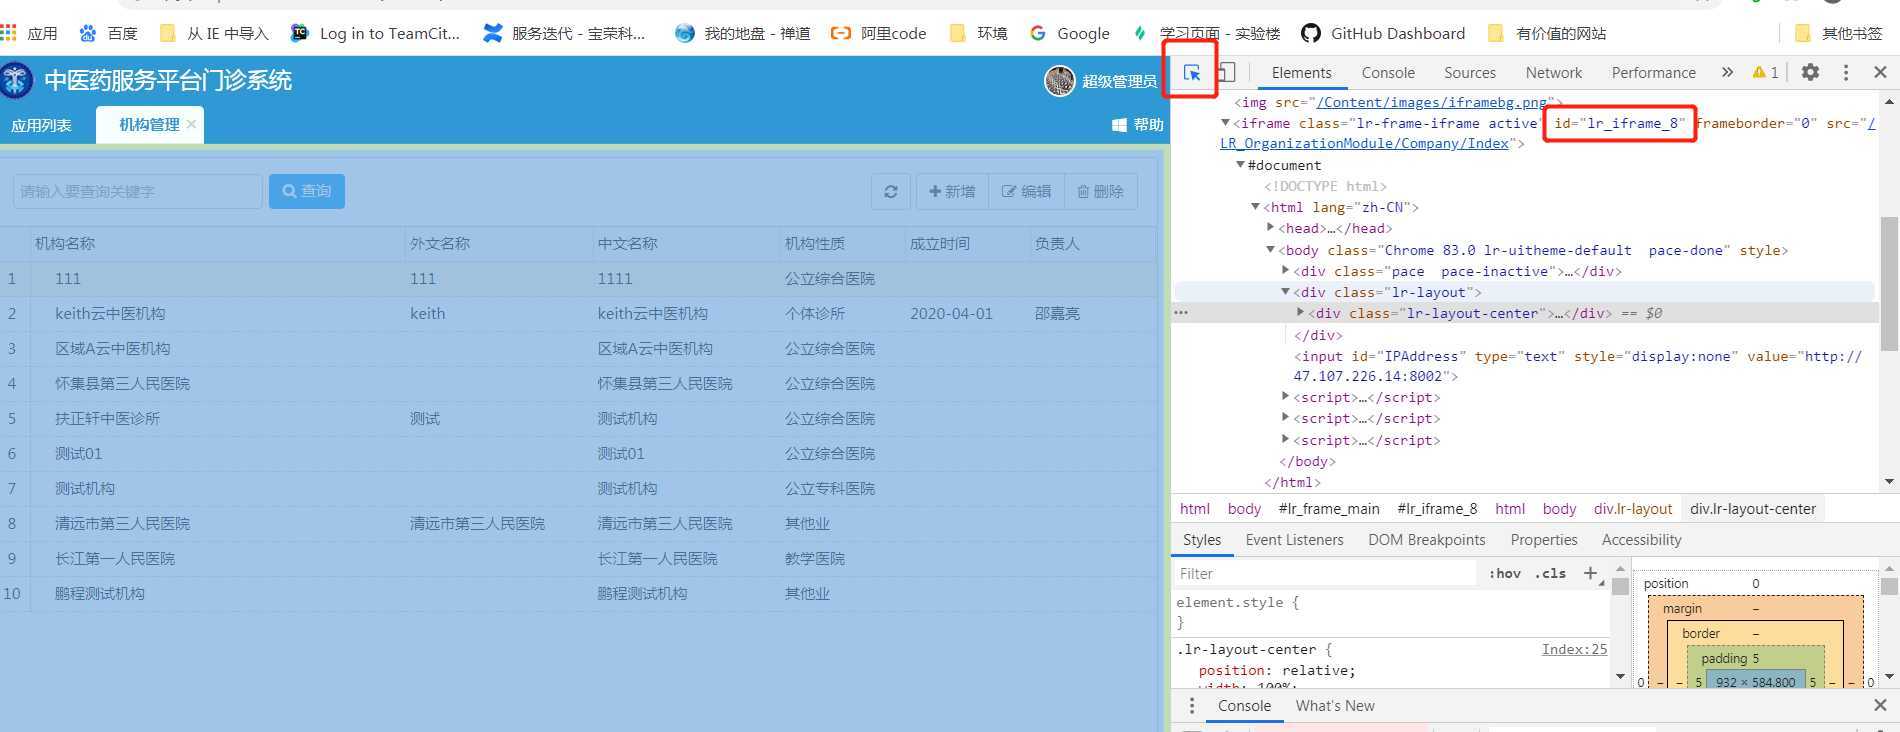1900x732 pixels.
Task: Collapse the #document node
Action: pyautogui.click(x=1240, y=165)
